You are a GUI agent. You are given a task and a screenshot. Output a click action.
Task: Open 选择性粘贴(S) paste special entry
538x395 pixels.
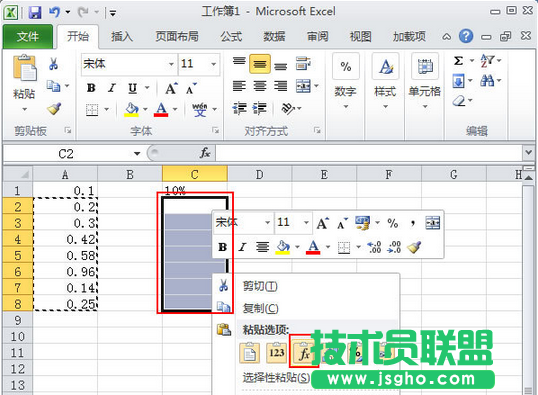276,377
